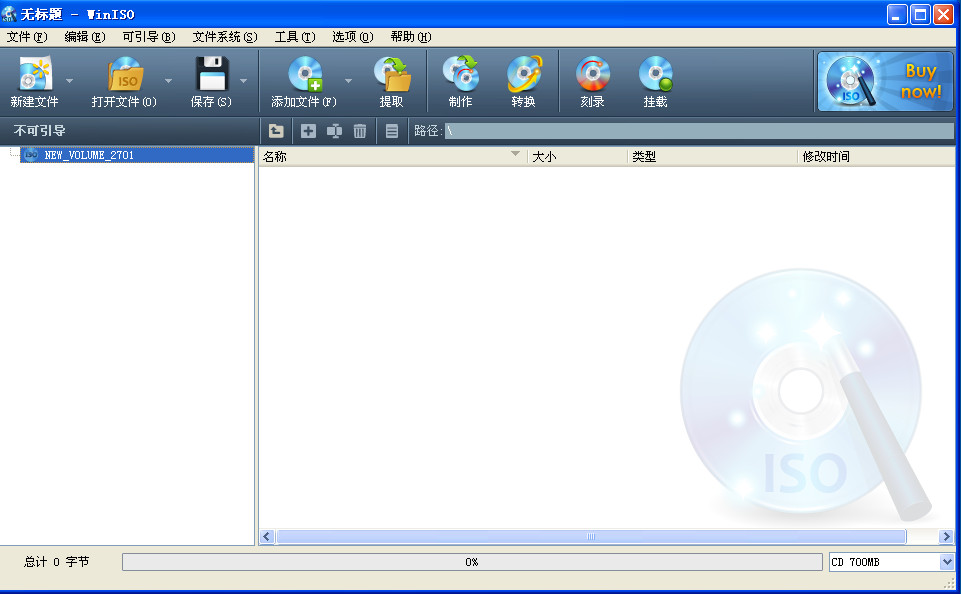Click the delete trash can icon
This screenshot has width=961, height=594.
[360, 131]
